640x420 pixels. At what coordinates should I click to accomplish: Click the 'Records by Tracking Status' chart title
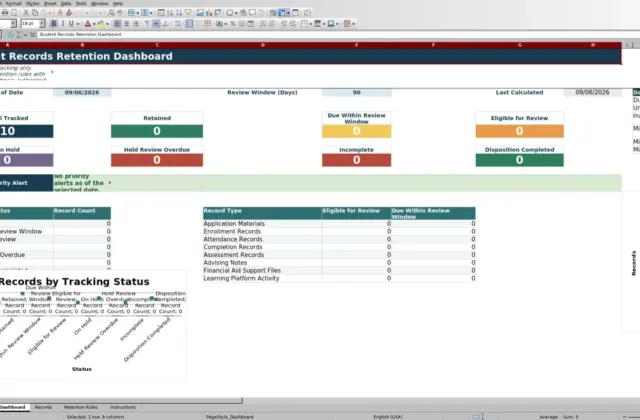[74, 282]
